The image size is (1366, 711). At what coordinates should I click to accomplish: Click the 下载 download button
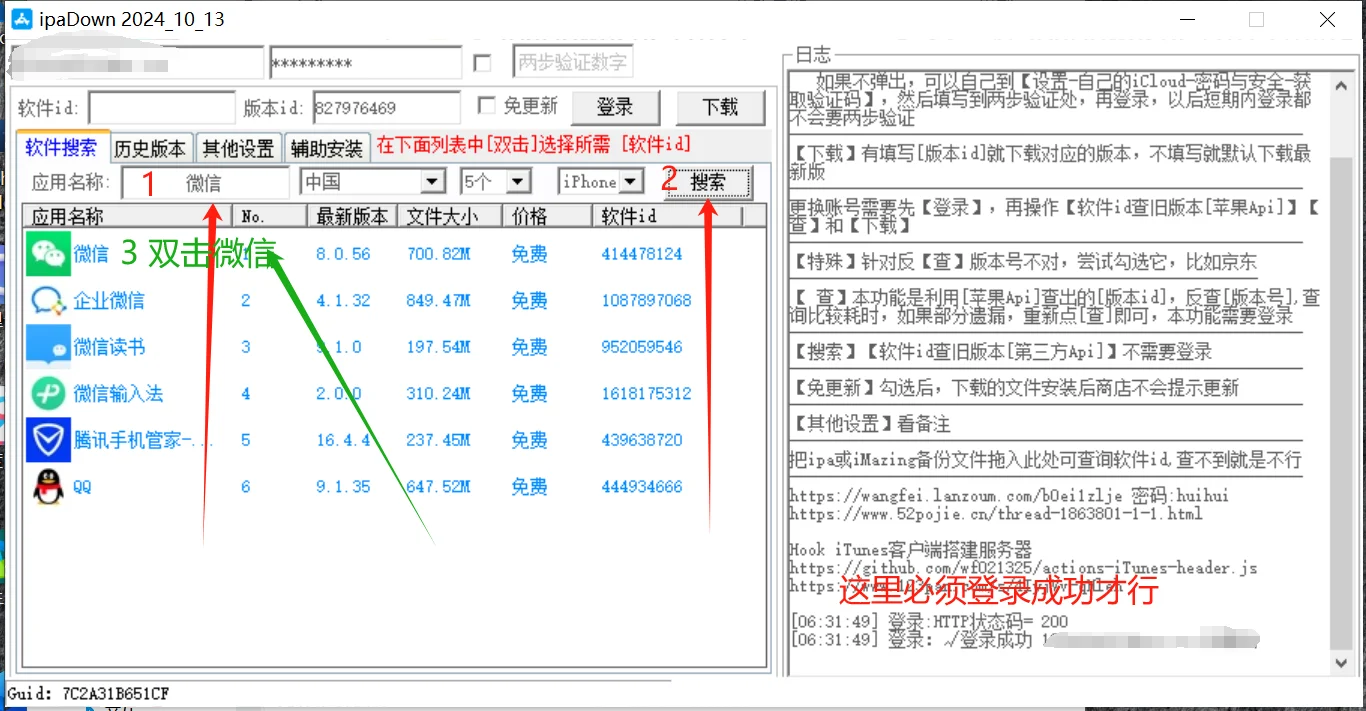(x=721, y=107)
